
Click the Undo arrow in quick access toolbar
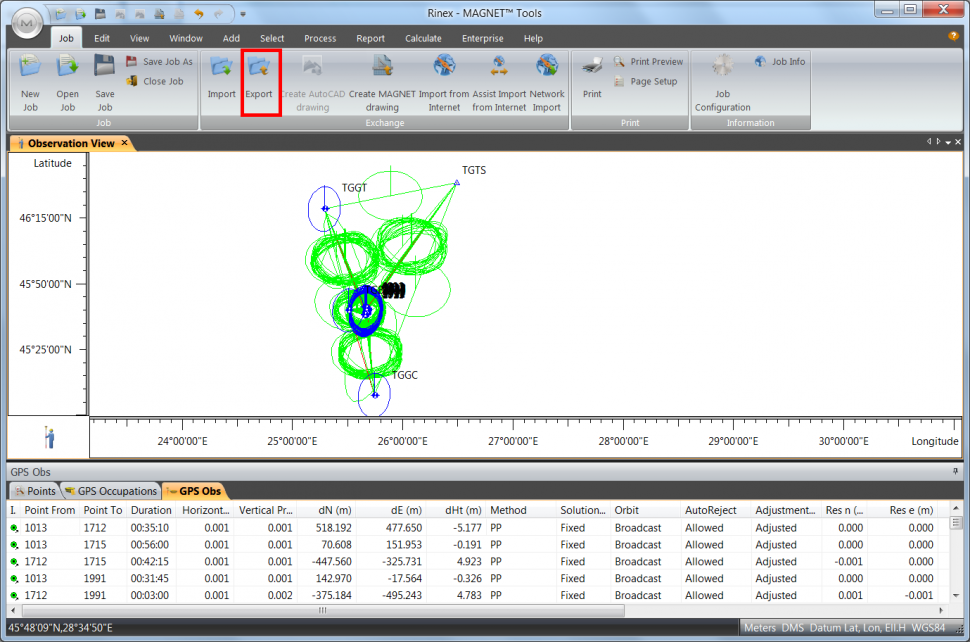pyautogui.click(x=199, y=14)
